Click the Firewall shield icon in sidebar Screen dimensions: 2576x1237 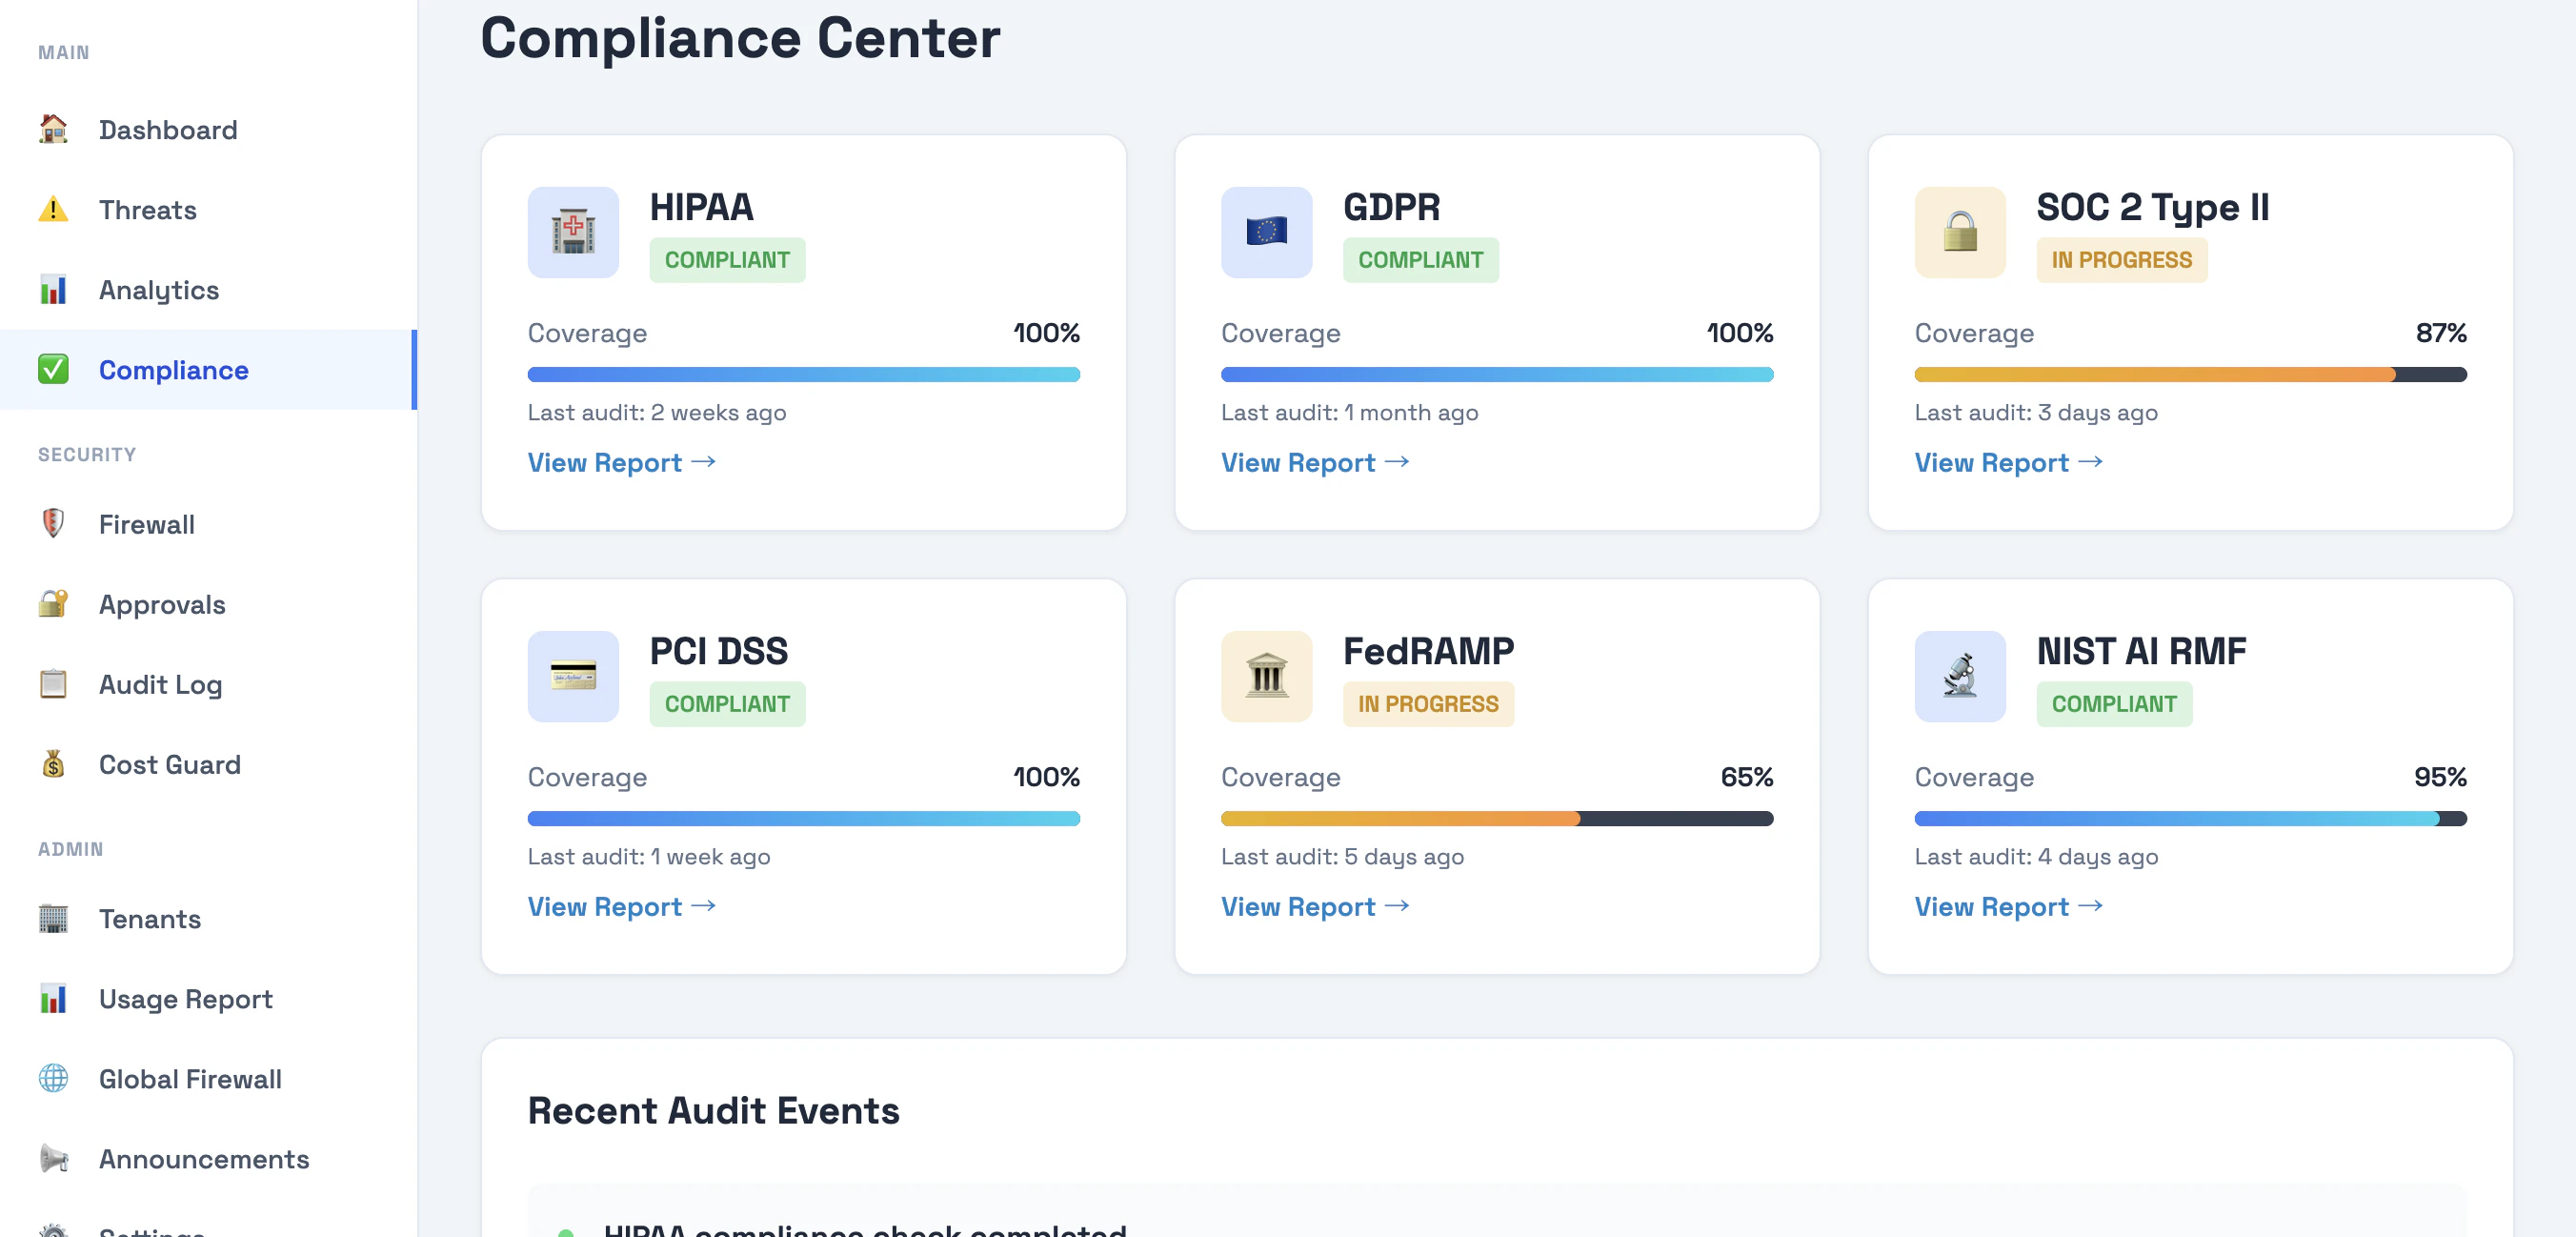53,524
